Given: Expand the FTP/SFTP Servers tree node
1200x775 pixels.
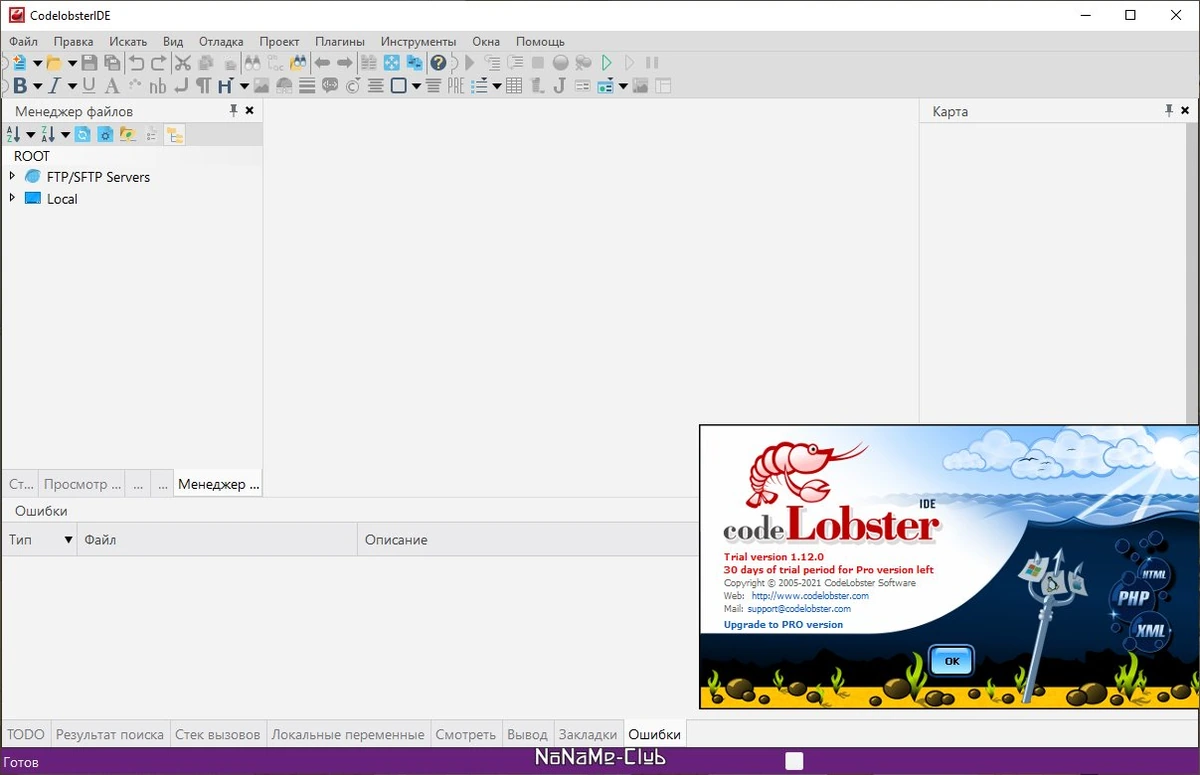Looking at the screenshot, I should pos(12,176).
